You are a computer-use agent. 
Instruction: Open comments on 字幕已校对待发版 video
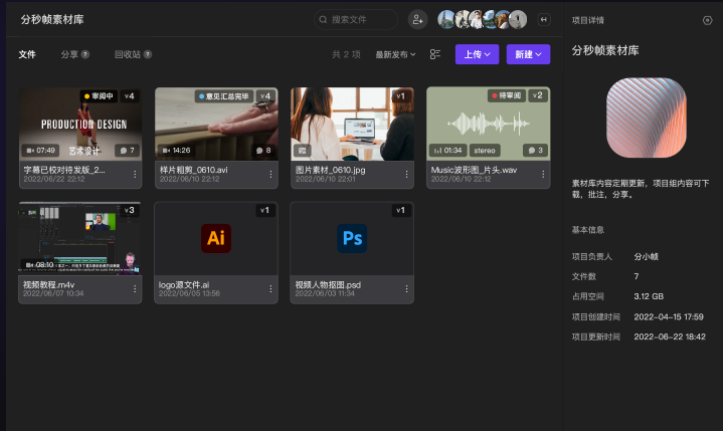tap(127, 151)
